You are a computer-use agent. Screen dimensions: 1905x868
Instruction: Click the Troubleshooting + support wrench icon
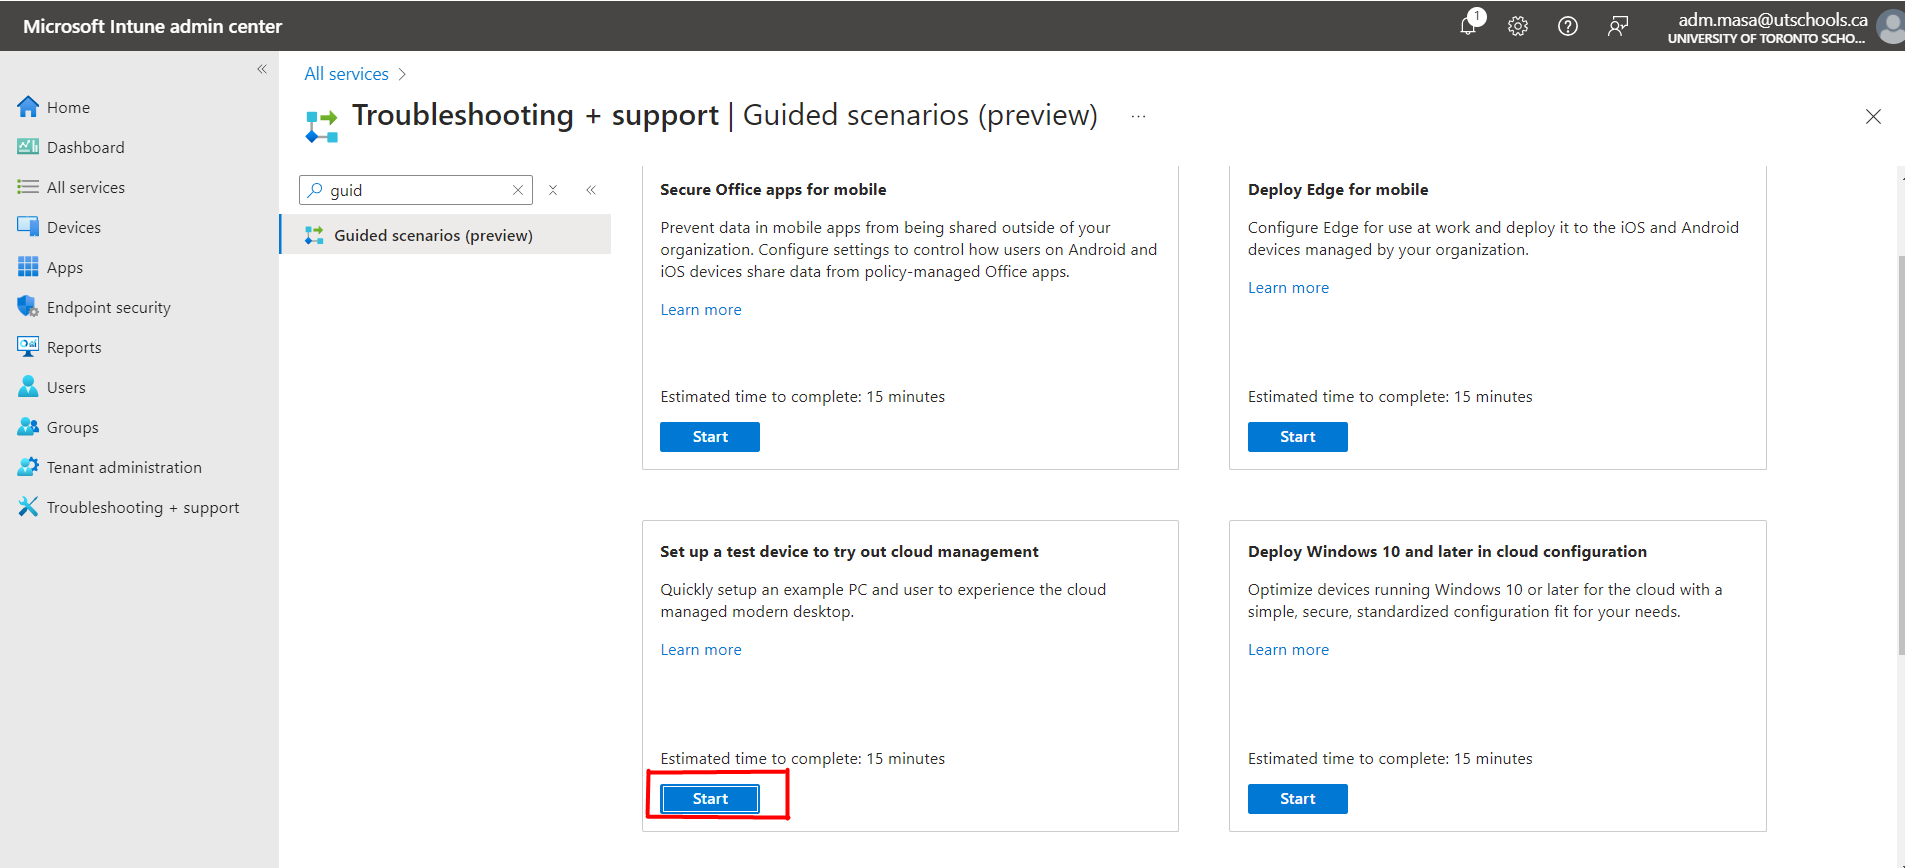28,507
